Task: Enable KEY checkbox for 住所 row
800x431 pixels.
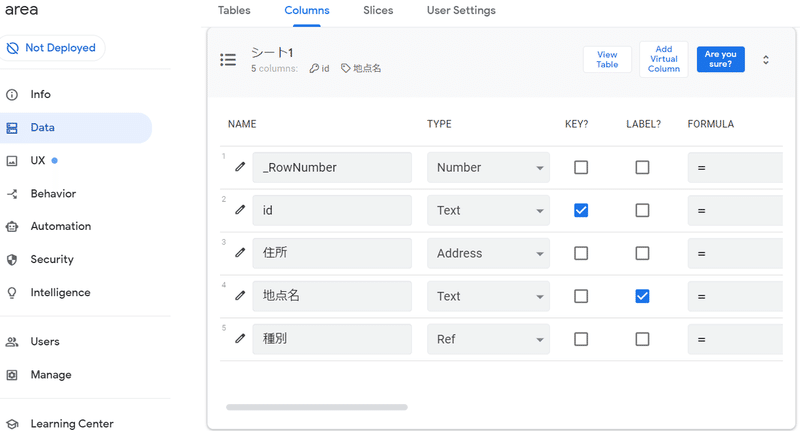Action: [x=581, y=253]
